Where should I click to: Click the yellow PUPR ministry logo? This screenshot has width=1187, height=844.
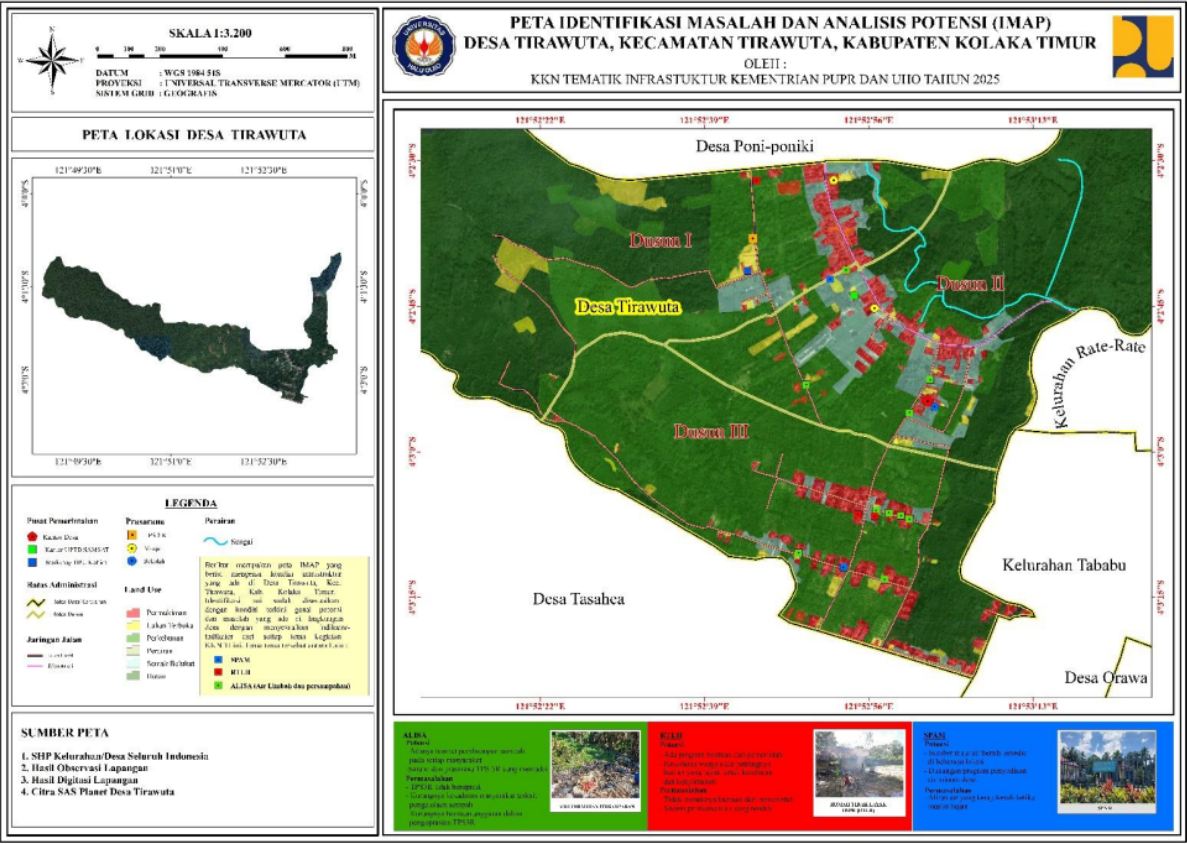[1142, 47]
